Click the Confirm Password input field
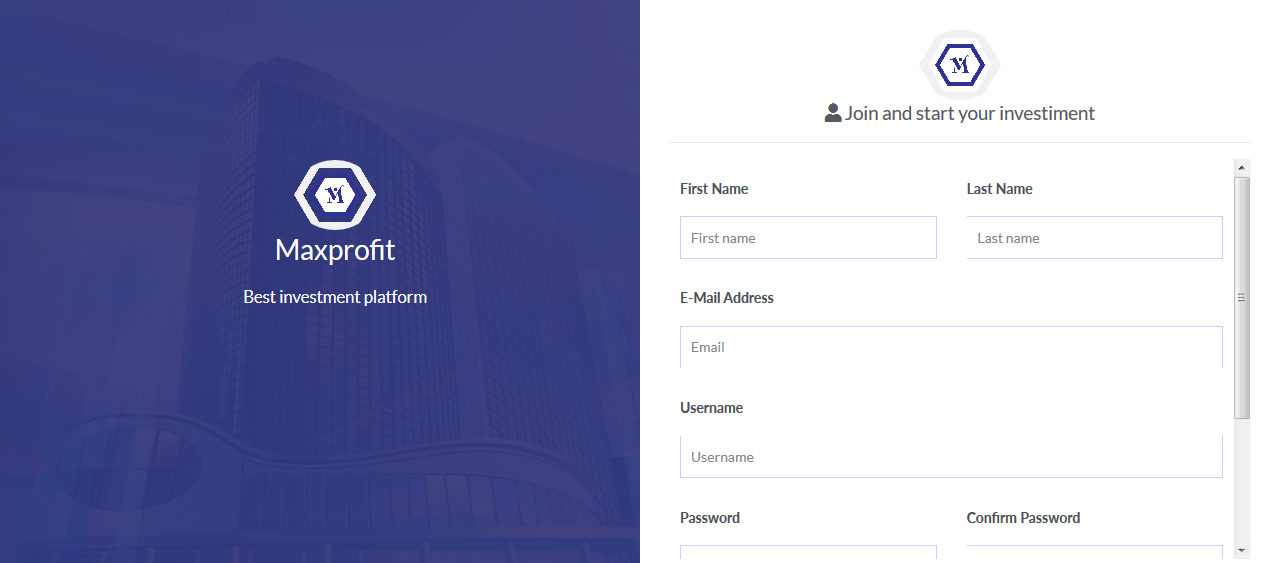Viewport: 1263px width, 563px height. 1094,552
